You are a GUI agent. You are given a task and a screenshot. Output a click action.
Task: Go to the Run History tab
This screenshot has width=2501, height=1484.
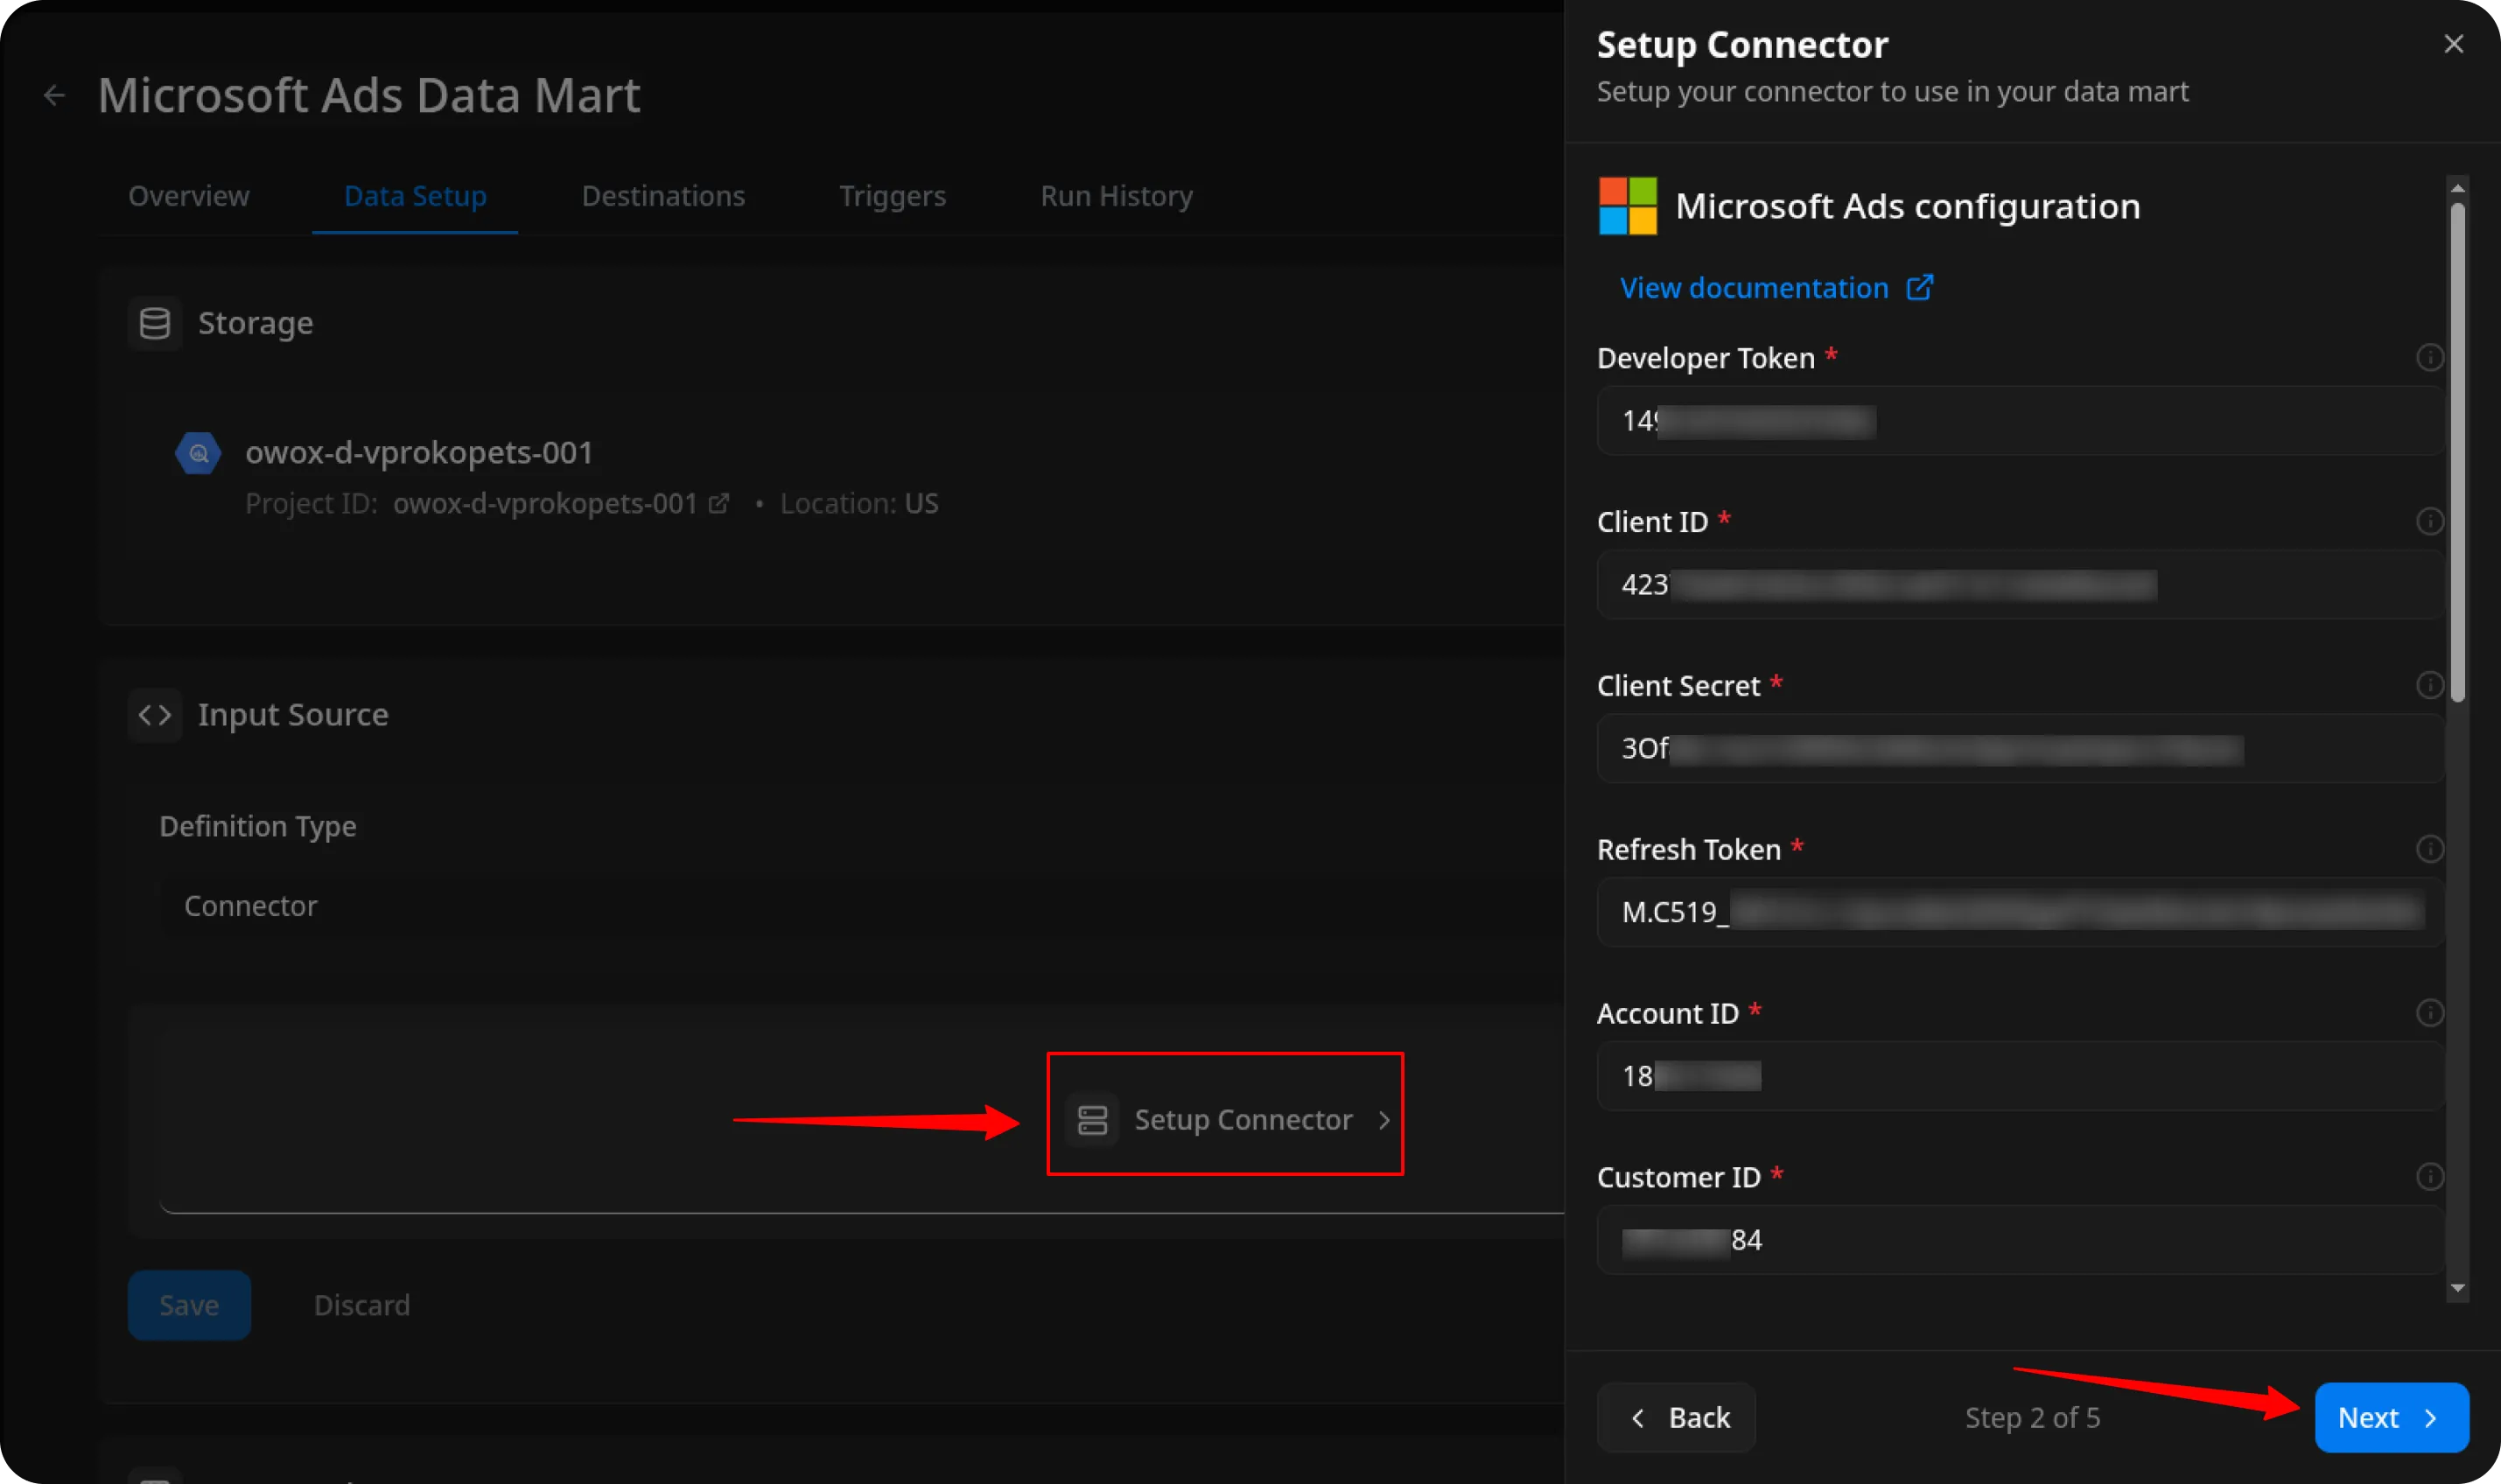[1116, 196]
